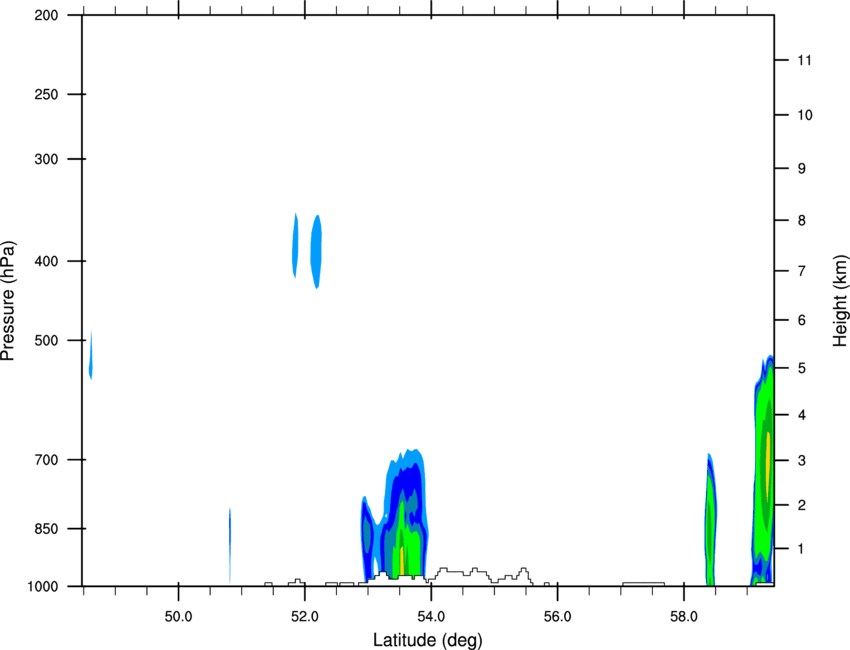Click the 6 km height tick label
This screenshot has height=650, width=850.
point(801,320)
